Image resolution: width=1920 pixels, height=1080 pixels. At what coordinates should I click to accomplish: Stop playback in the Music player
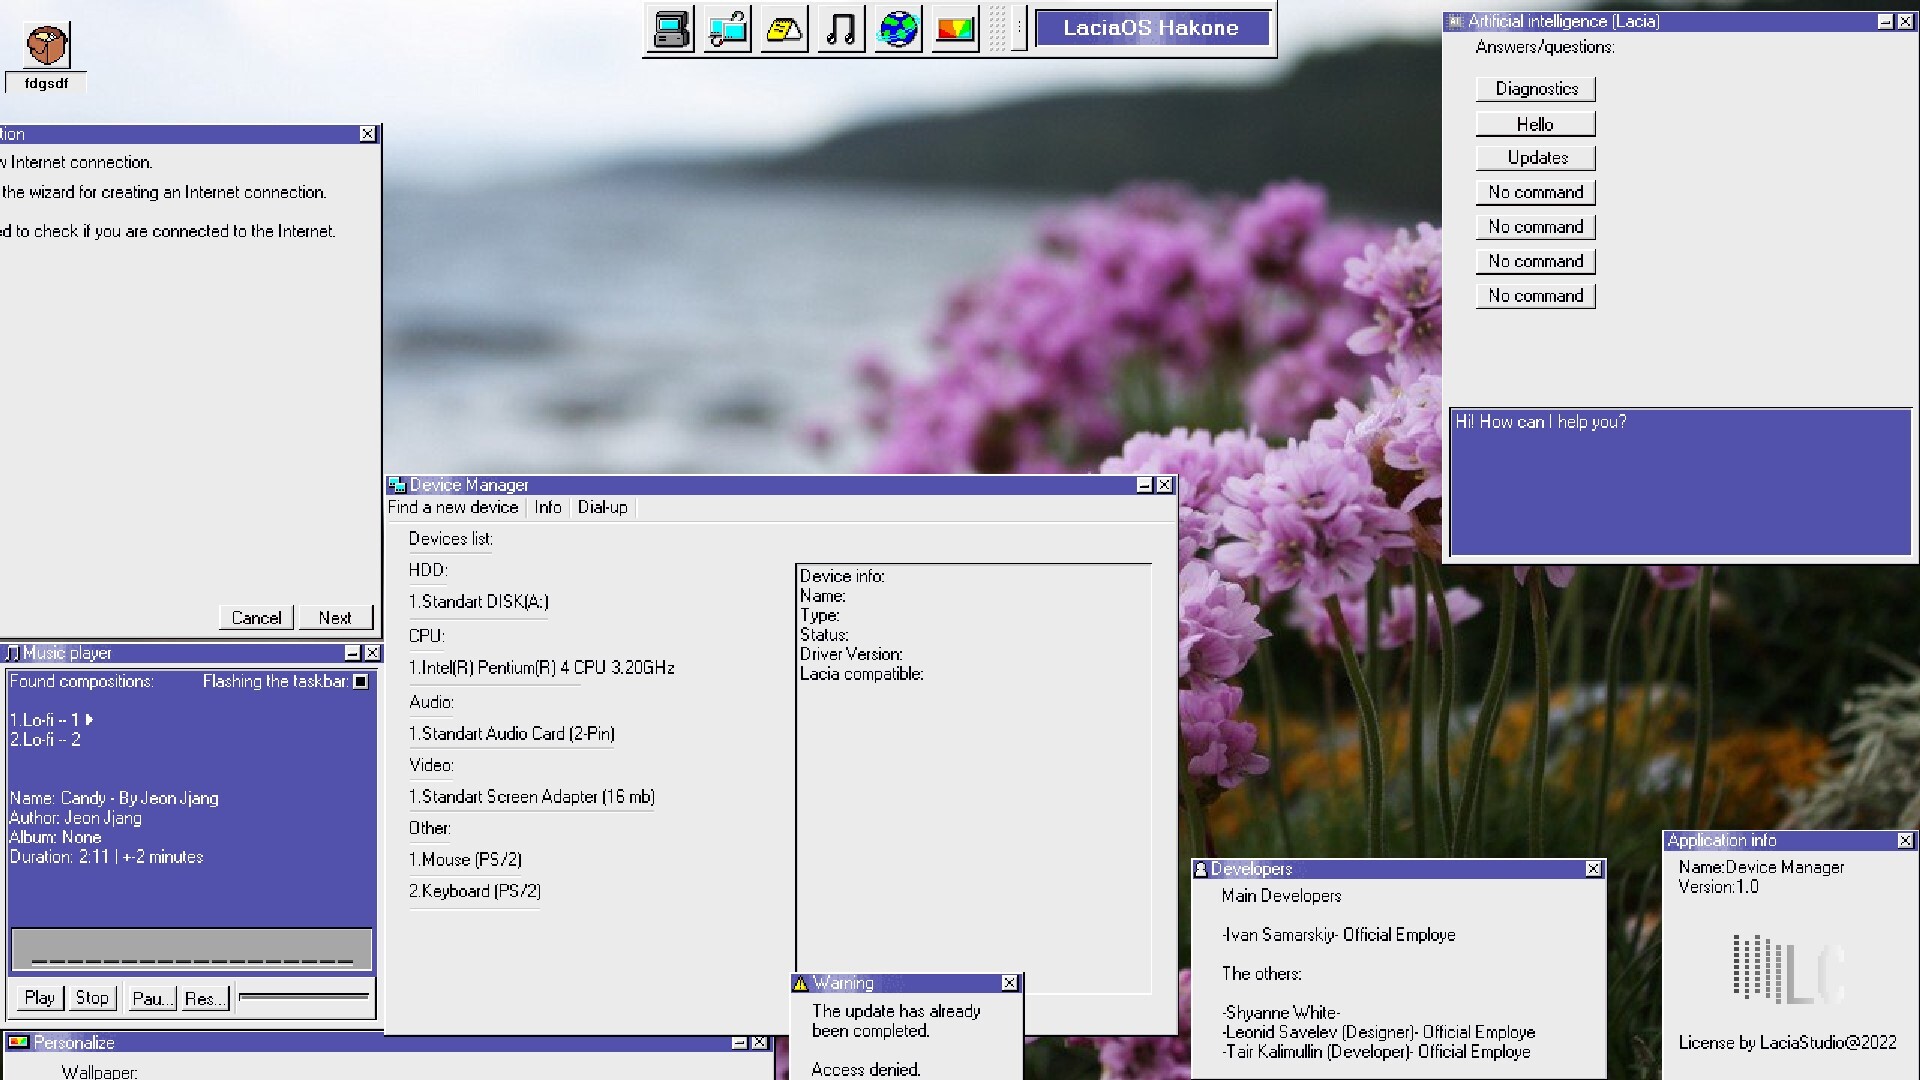92,998
